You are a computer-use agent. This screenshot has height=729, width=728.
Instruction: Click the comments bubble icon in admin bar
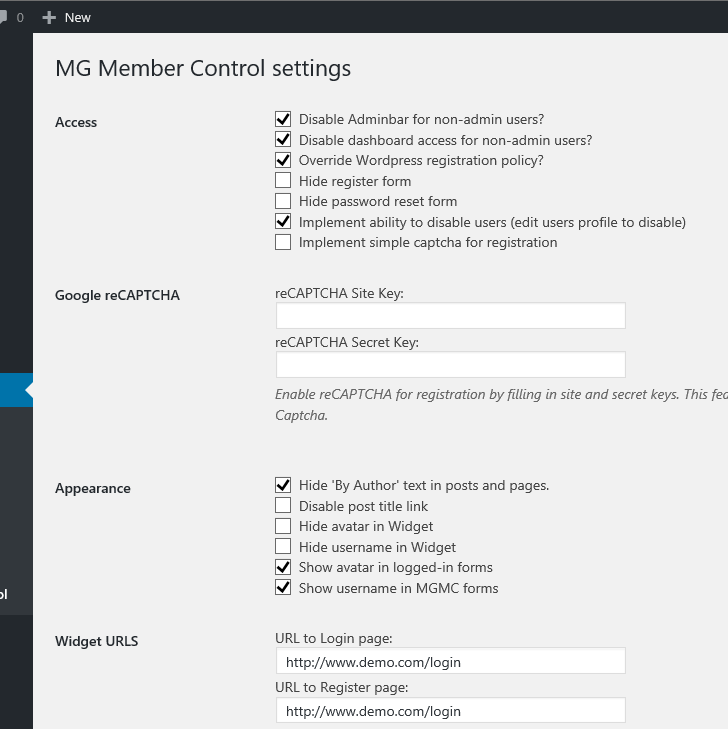(x=3, y=18)
